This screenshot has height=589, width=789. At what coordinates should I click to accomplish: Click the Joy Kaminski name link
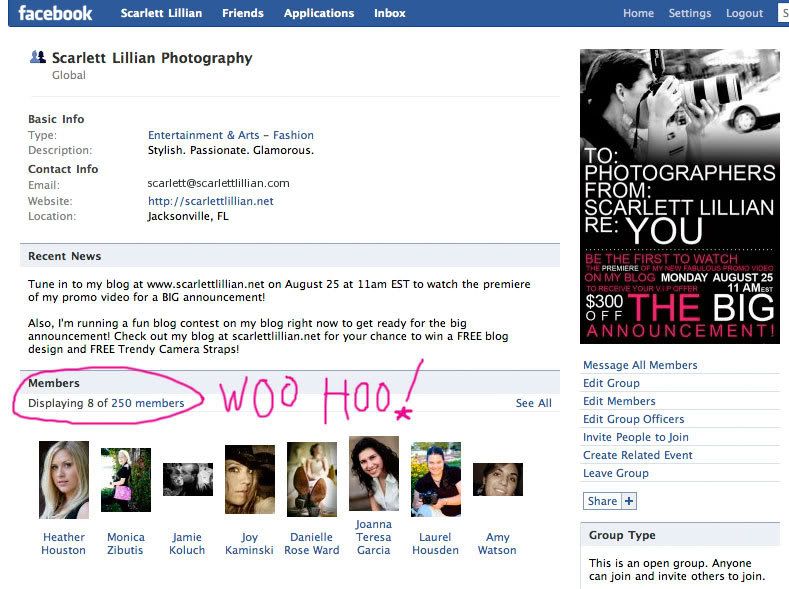click(x=249, y=544)
